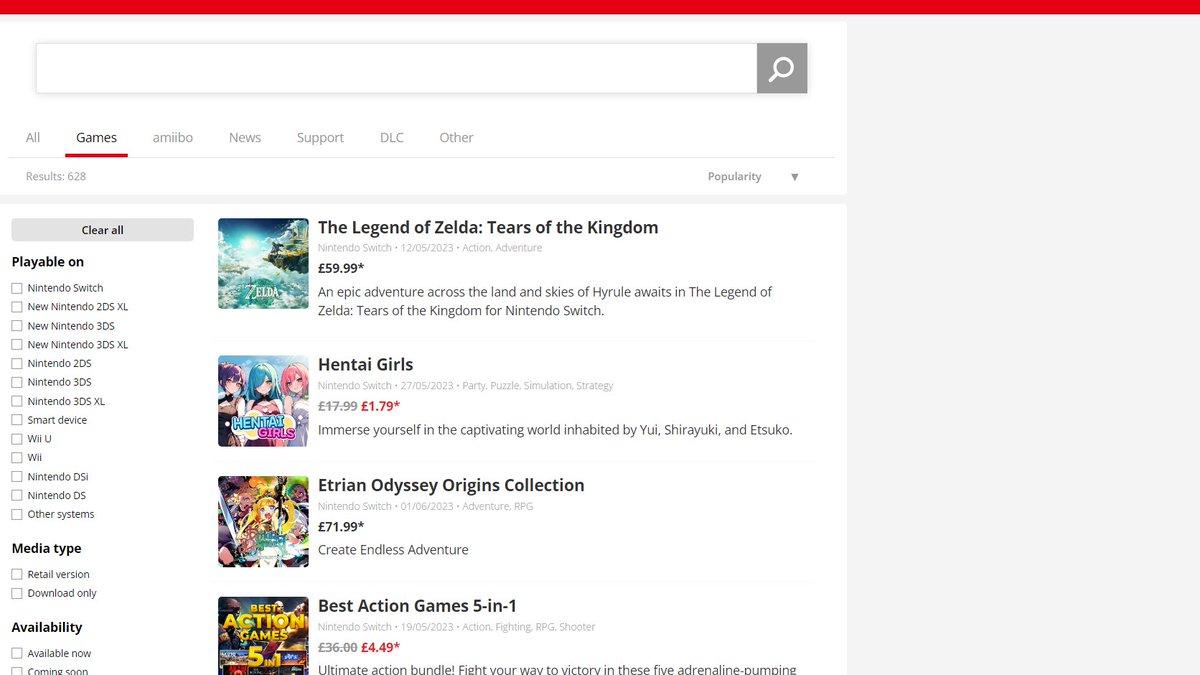
Task: Enable the Smart device filter
Action: [17, 420]
